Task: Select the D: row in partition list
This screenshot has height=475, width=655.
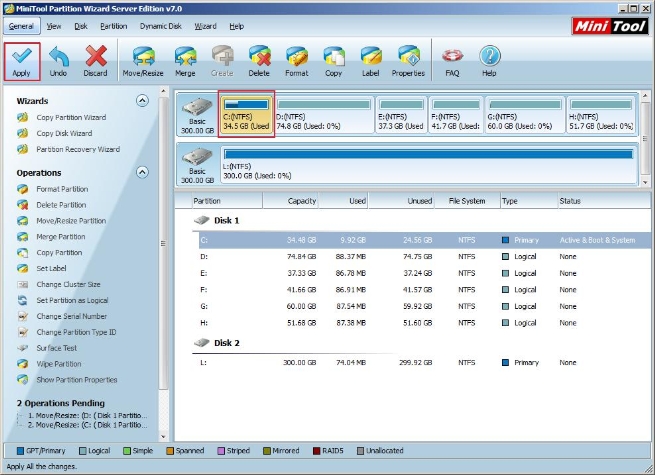Action: (x=424, y=257)
